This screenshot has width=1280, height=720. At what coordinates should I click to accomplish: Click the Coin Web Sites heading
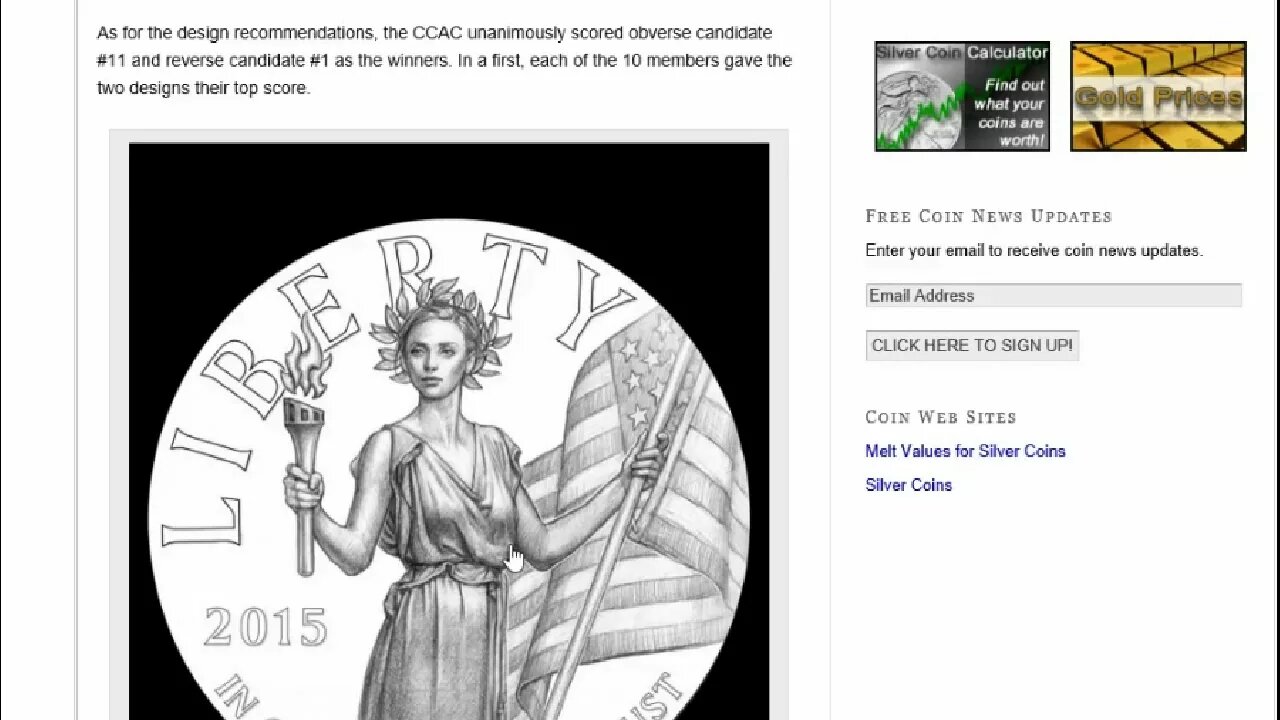[941, 417]
